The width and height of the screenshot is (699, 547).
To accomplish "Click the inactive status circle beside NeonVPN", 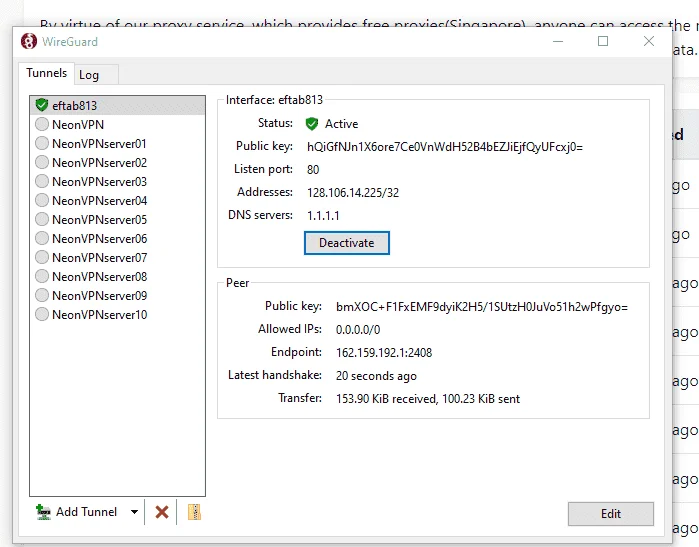I will 42,124.
